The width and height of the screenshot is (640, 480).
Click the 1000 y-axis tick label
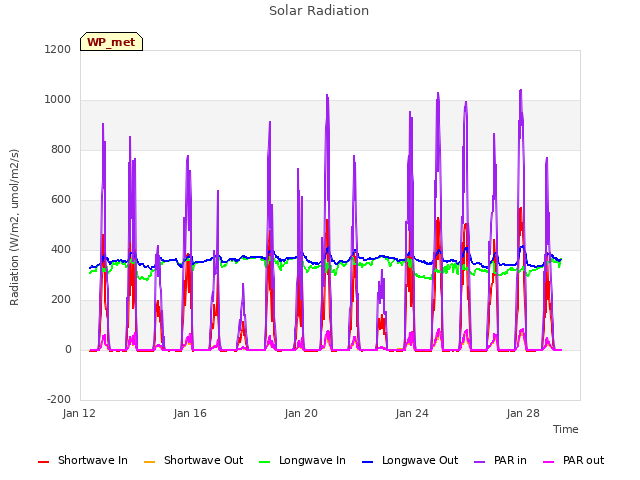[x=58, y=100]
